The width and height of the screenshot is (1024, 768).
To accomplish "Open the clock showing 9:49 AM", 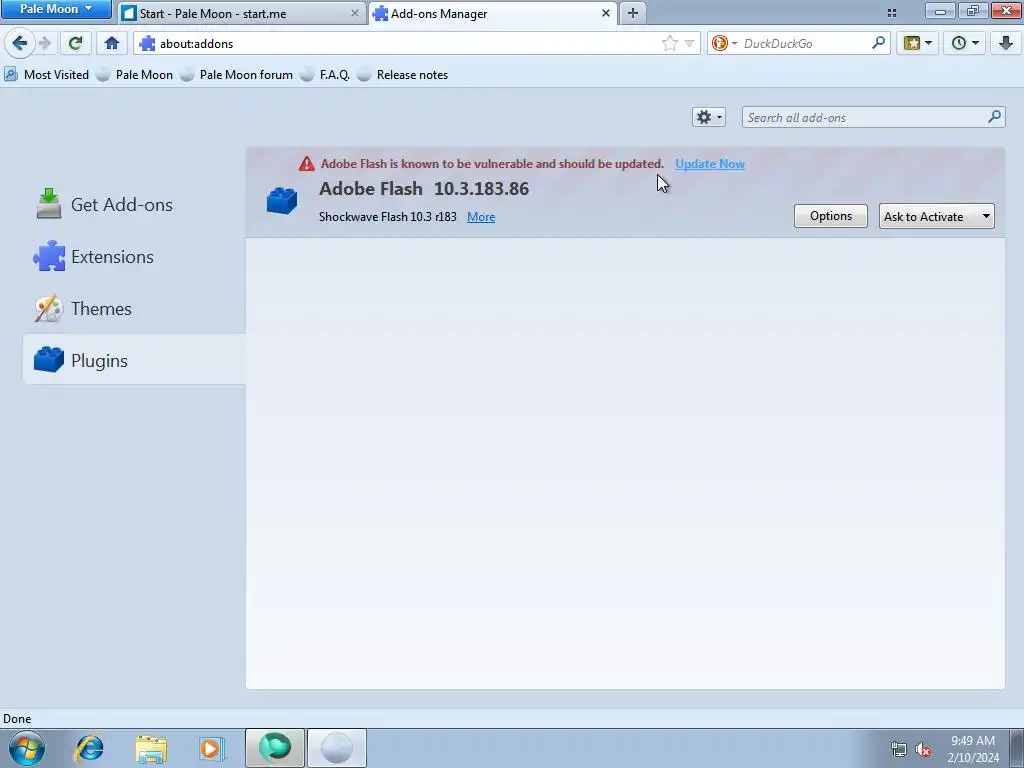I will (973, 749).
